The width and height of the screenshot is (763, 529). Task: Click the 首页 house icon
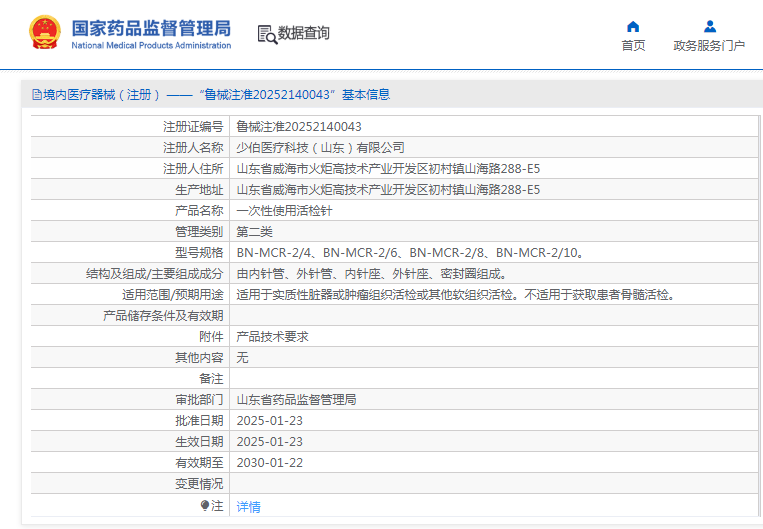(x=633, y=26)
